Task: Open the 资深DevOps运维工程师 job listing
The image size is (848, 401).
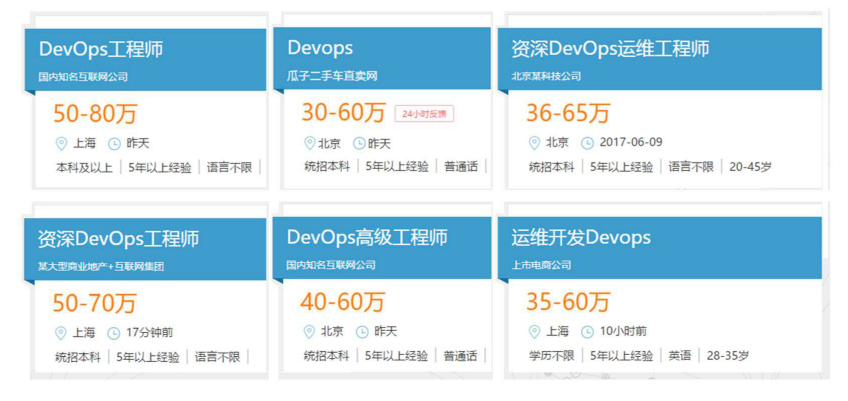Action: tap(610, 49)
